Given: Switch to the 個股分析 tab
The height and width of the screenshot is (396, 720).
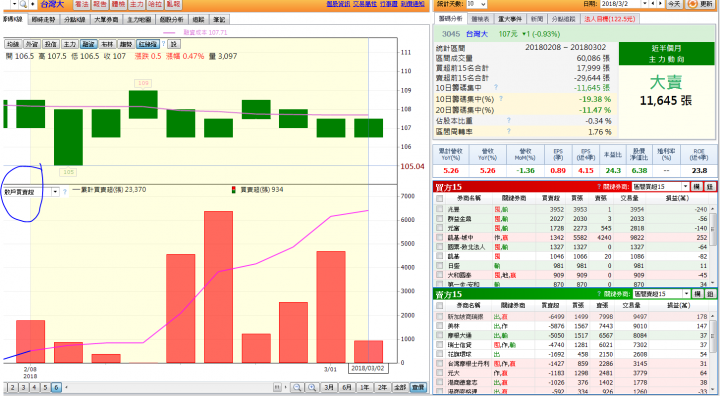Looking at the screenshot, I should (x=172, y=20).
